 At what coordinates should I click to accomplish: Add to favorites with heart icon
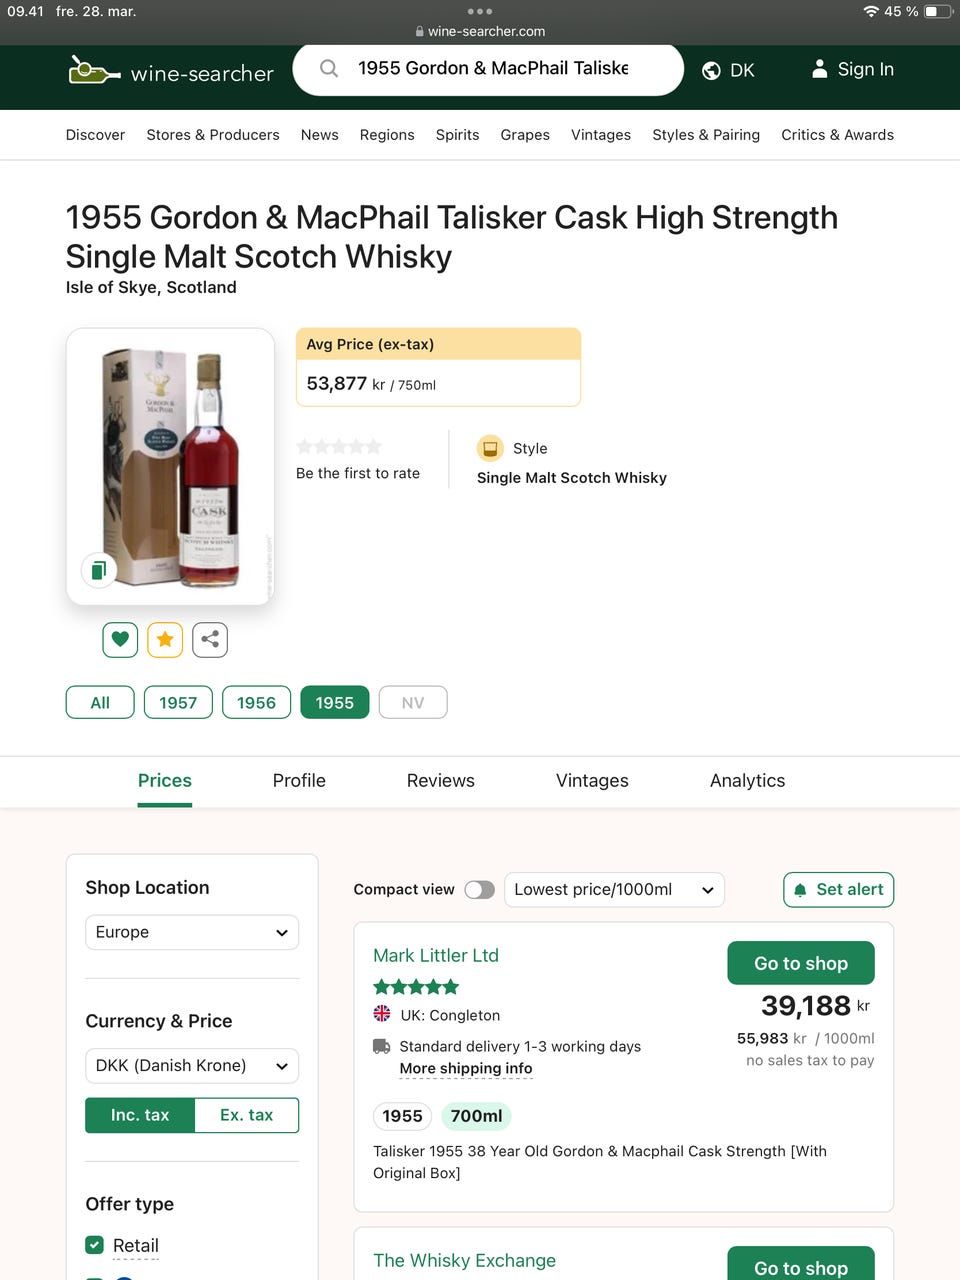tap(120, 639)
